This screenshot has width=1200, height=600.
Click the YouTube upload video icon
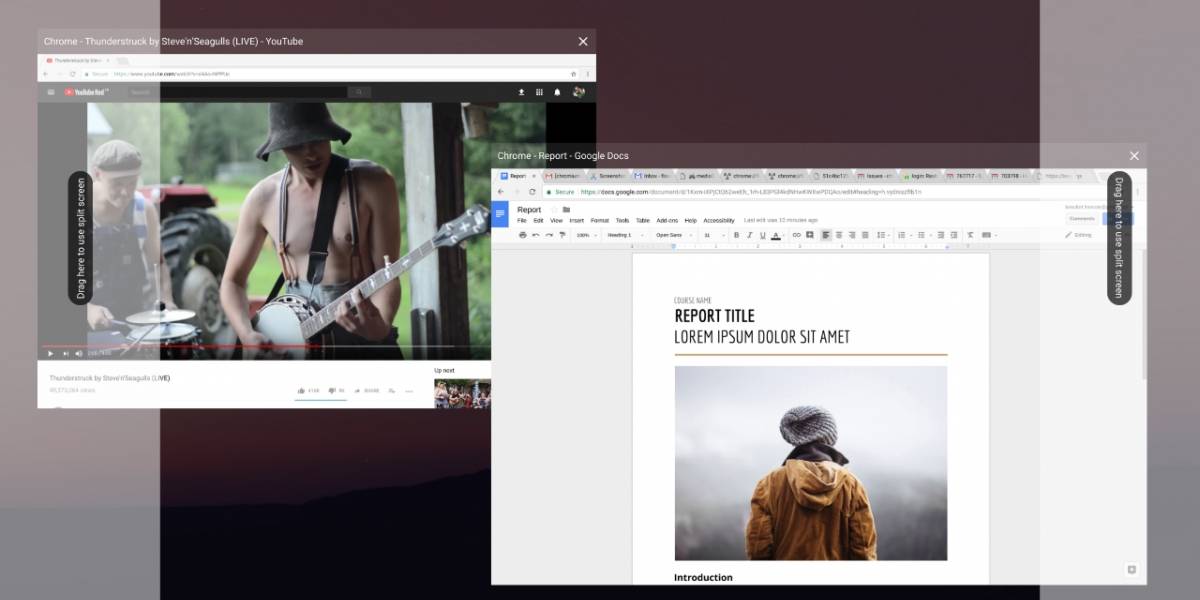click(x=521, y=92)
